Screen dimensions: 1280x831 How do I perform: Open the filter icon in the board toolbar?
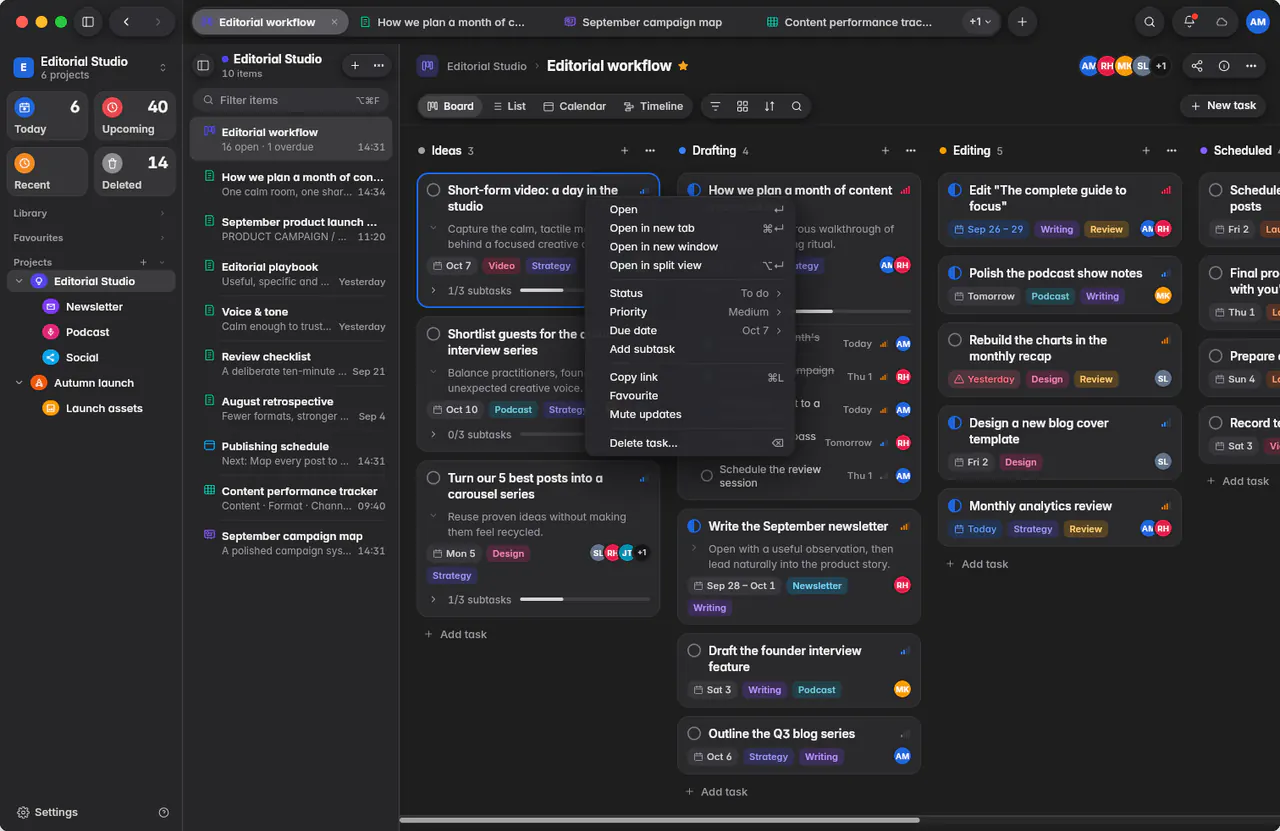click(x=715, y=106)
